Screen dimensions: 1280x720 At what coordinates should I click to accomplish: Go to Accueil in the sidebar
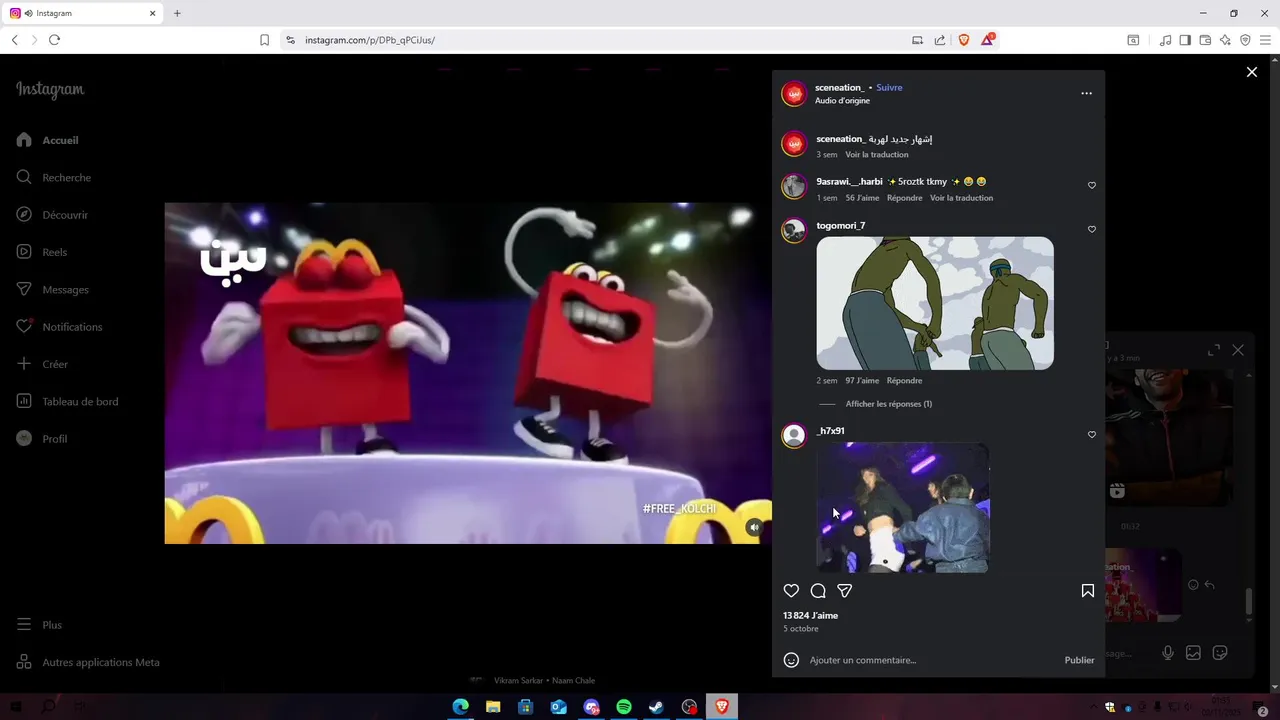point(60,140)
